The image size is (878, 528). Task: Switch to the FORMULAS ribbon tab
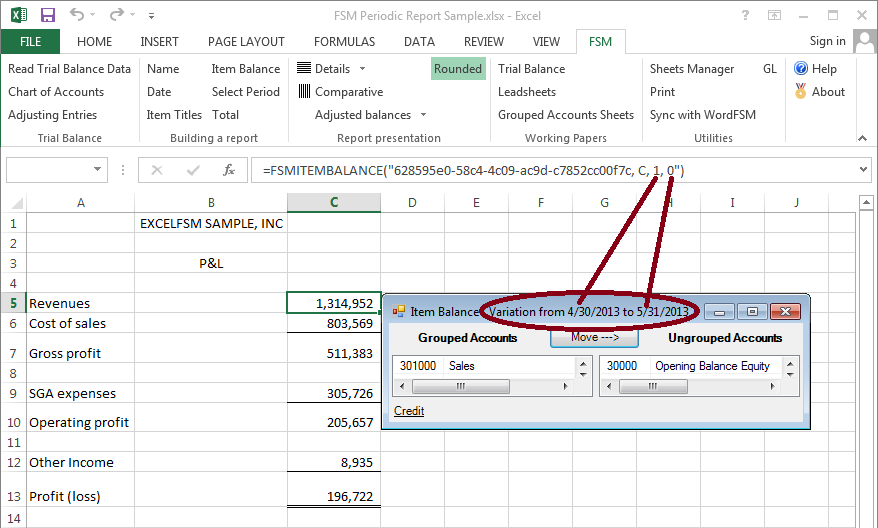pos(344,42)
